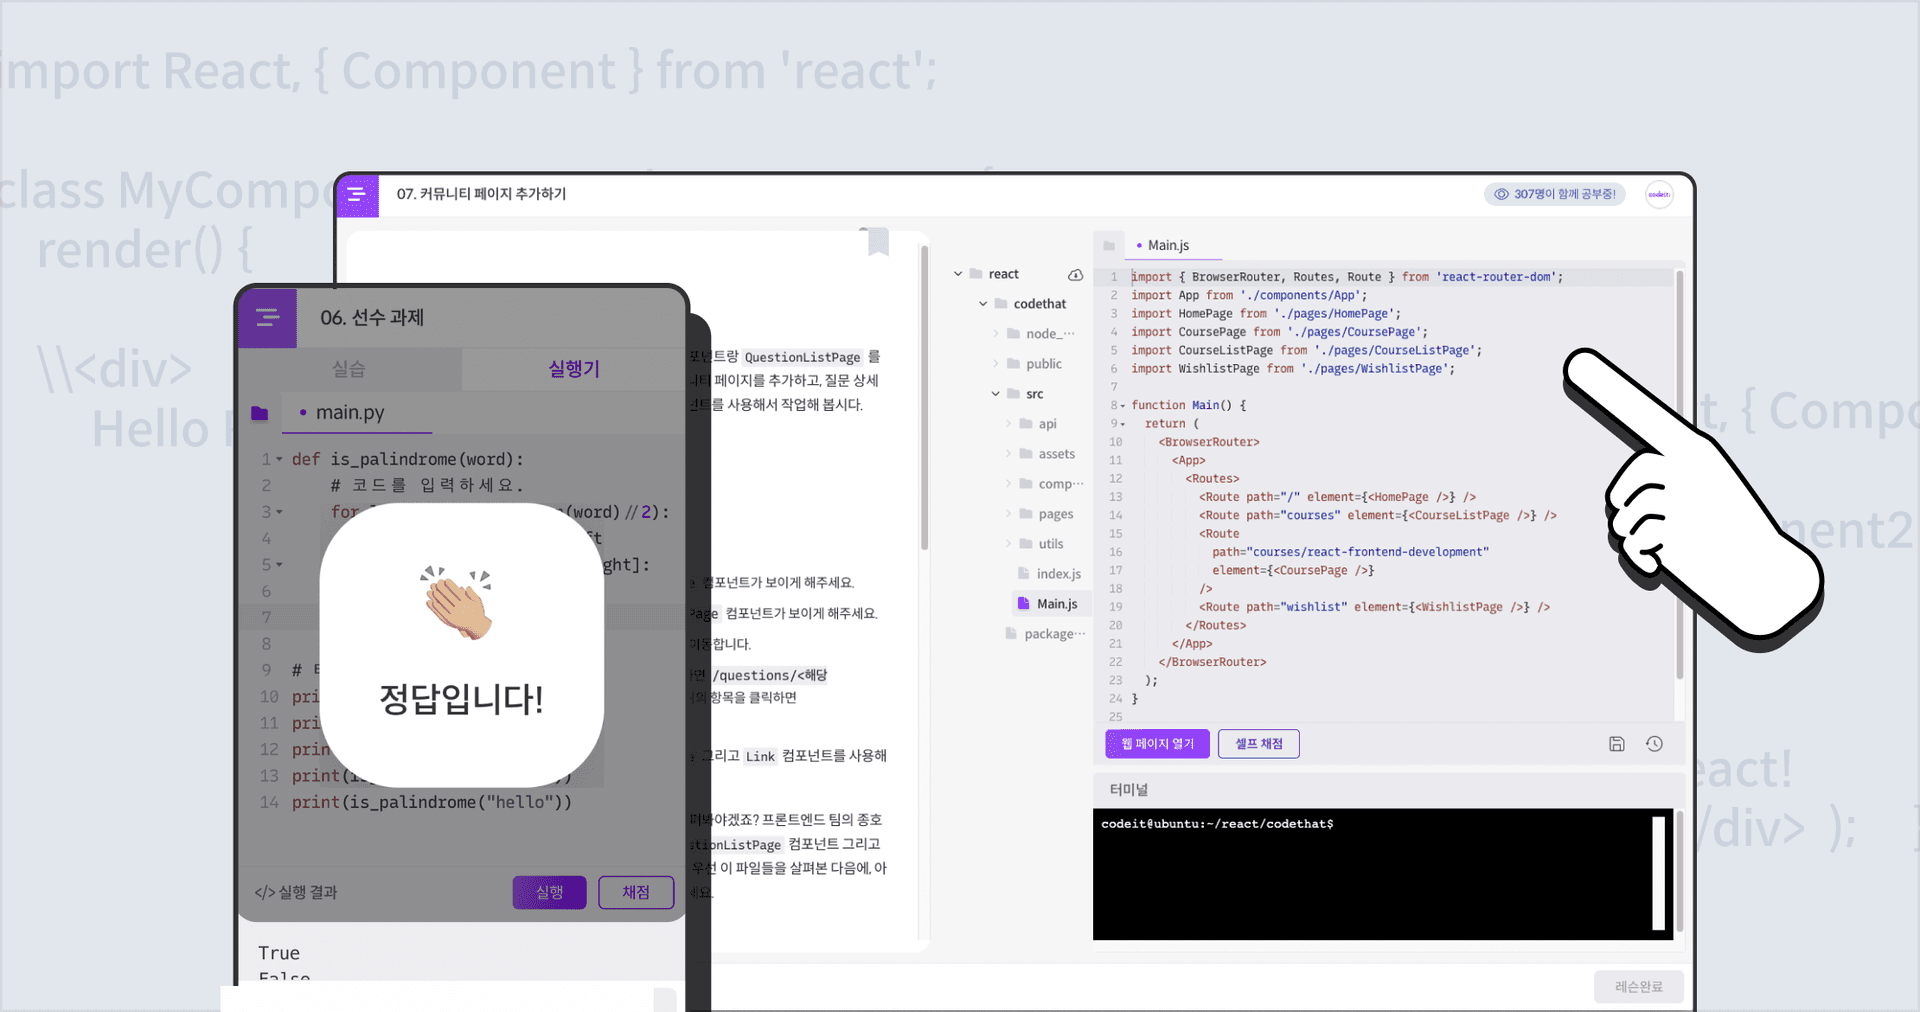
Task: Expand the pages folder in file tree
Action: click(x=1008, y=514)
